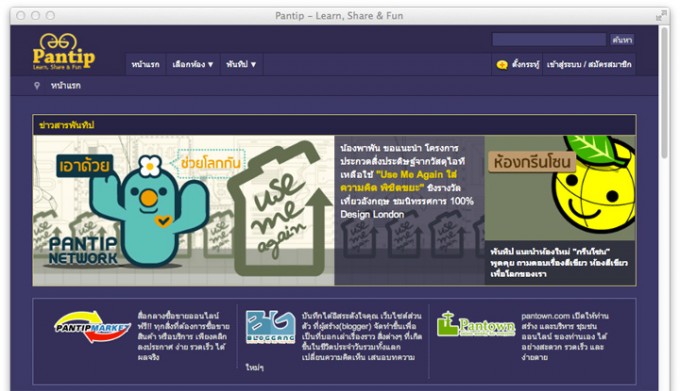The width and height of the screenshot is (680, 391).
Task: Click the search text field
Action: click(549, 39)
